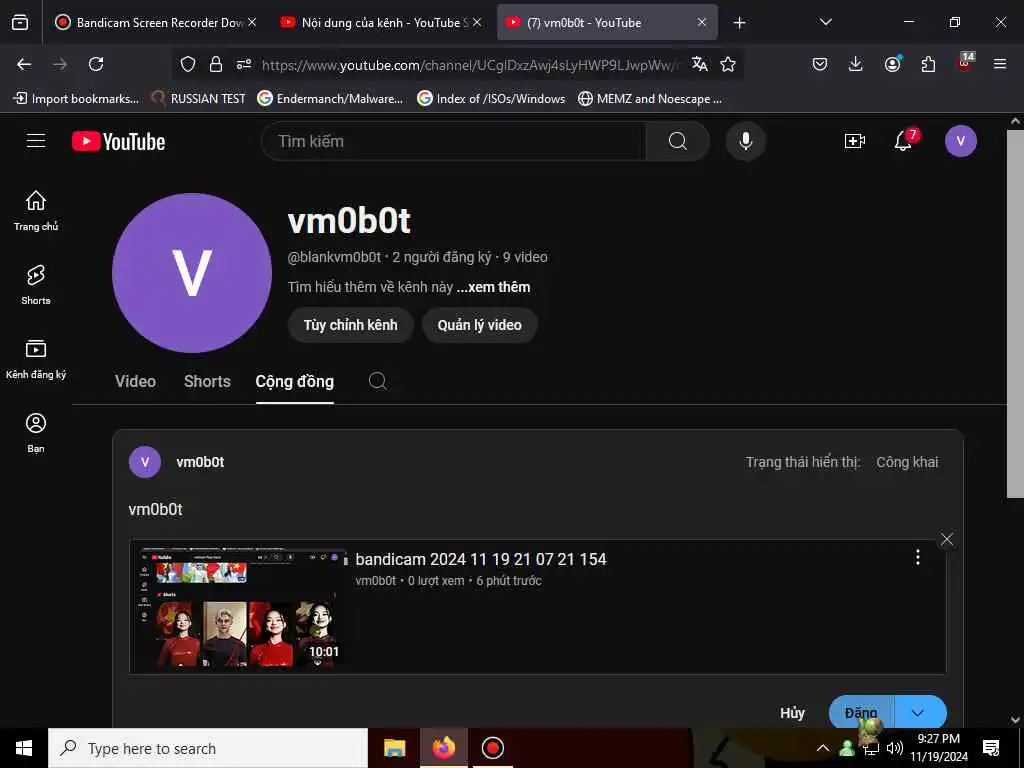
Task: Open the Firefox application menu
Action: click(x=1000, y=64)
